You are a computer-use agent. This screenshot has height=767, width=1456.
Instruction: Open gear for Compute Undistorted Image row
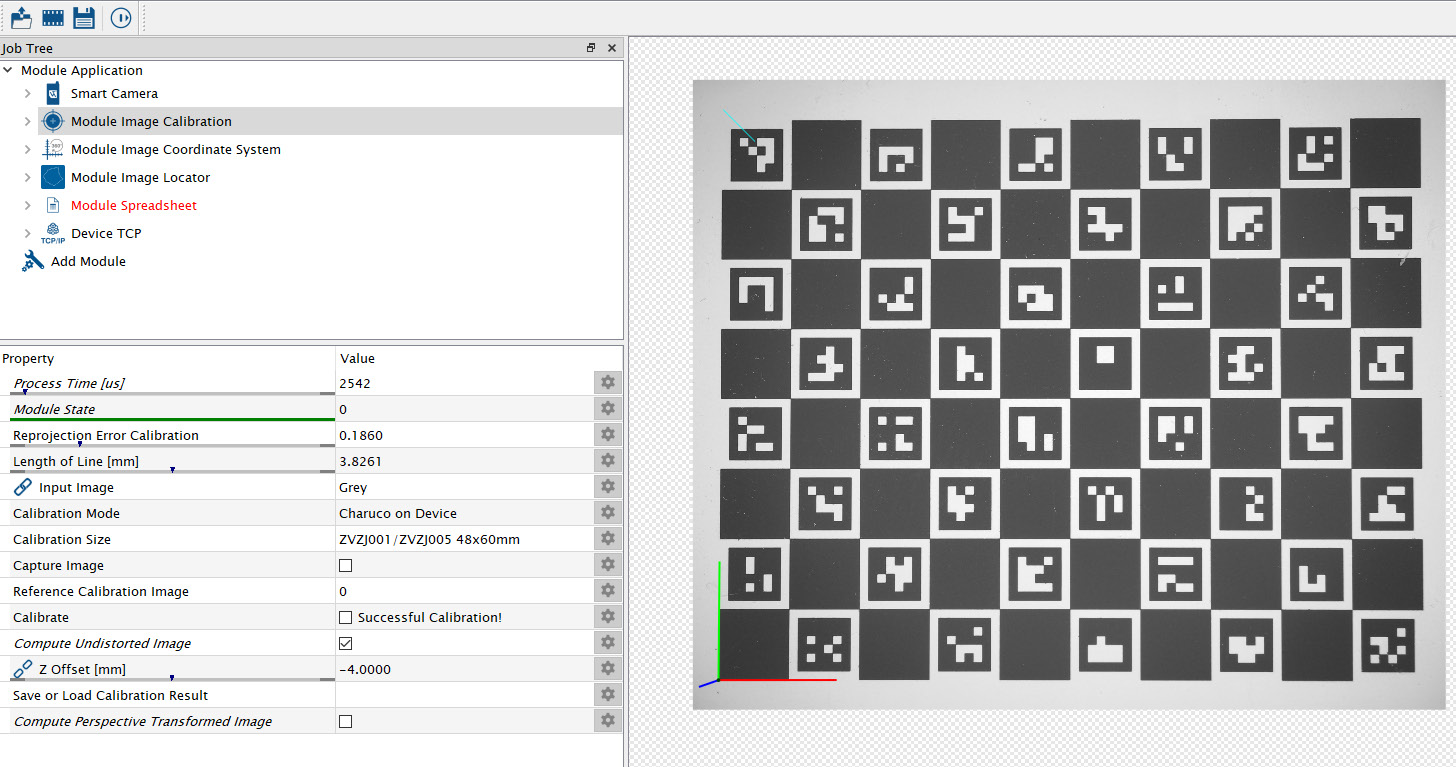[607, 643]
